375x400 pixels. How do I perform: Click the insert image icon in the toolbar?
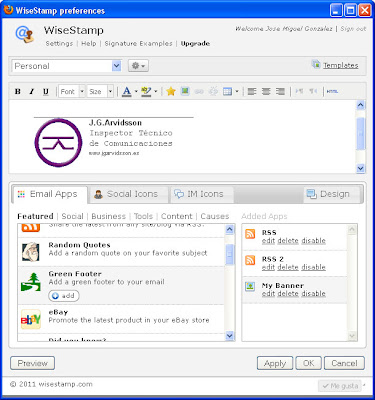click(185, 91)
